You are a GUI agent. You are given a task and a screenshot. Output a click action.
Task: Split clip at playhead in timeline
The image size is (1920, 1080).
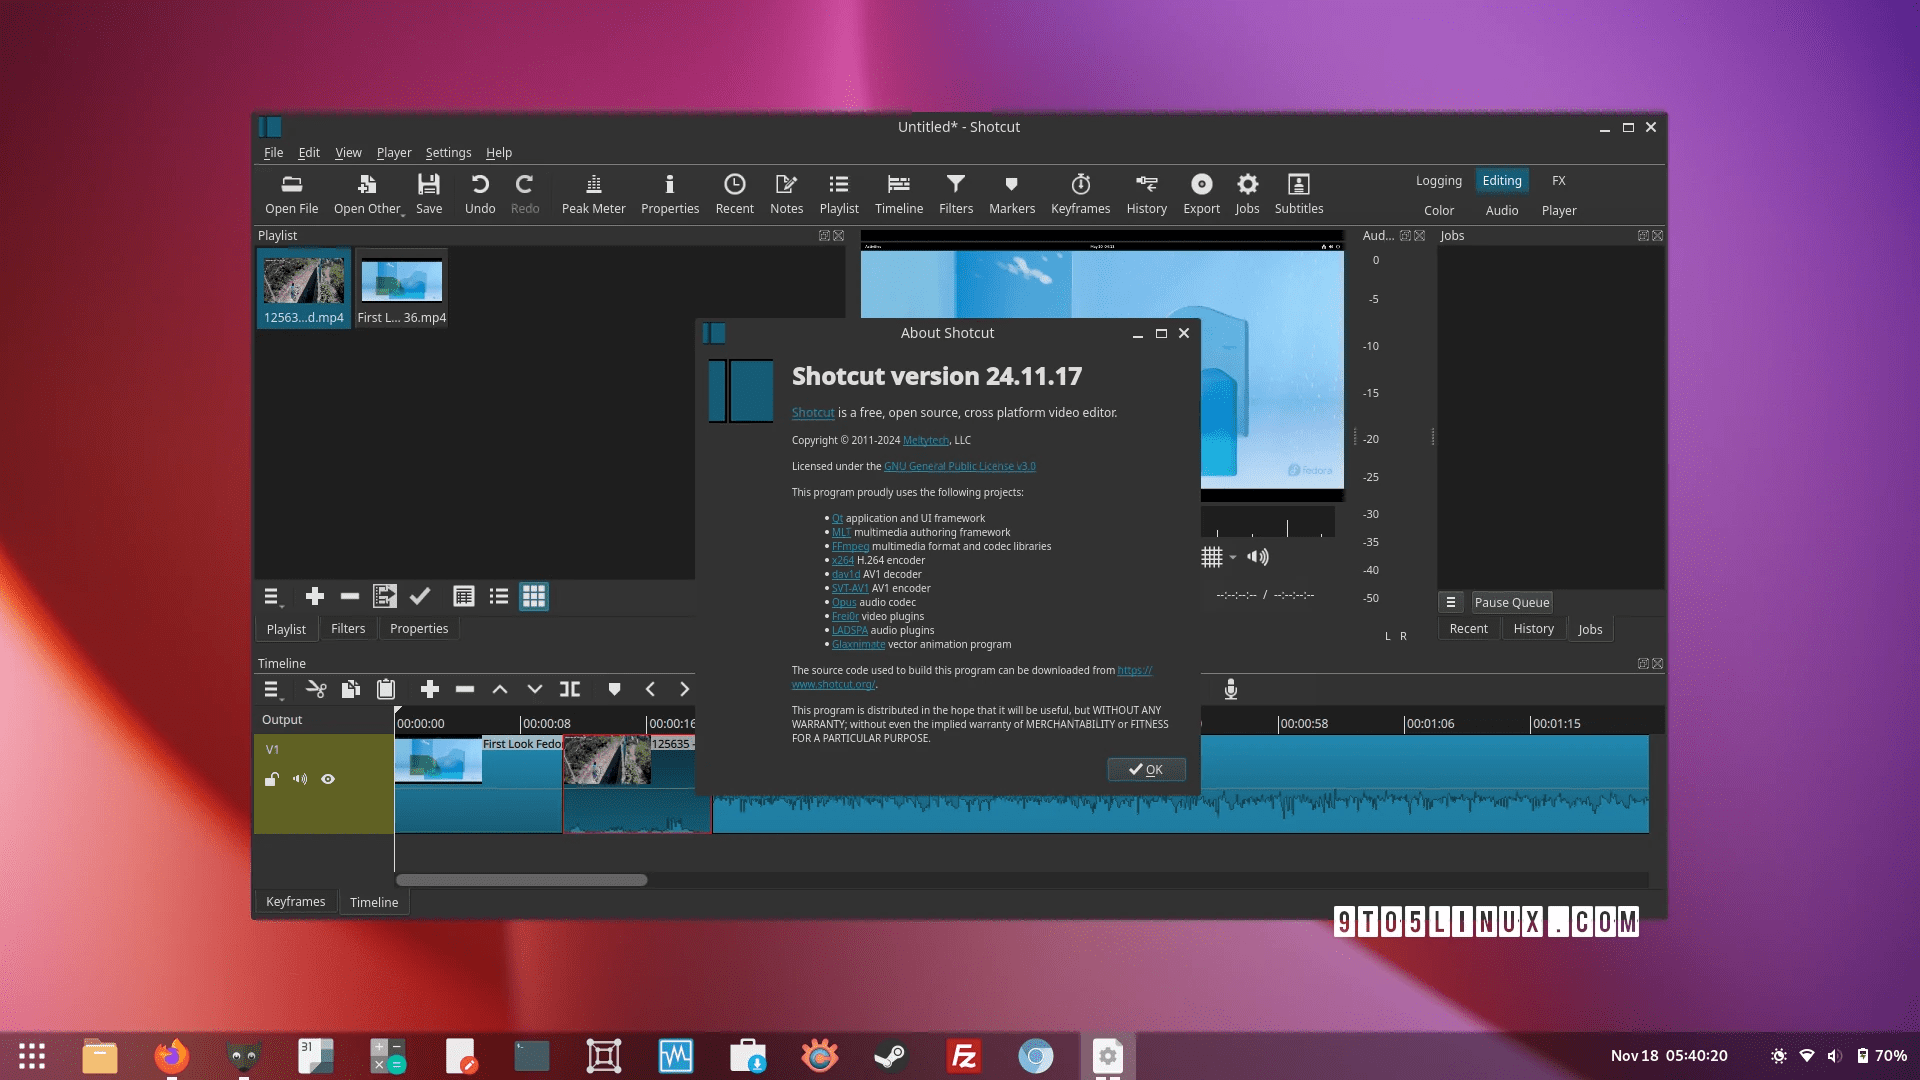(x=570, y=689)
